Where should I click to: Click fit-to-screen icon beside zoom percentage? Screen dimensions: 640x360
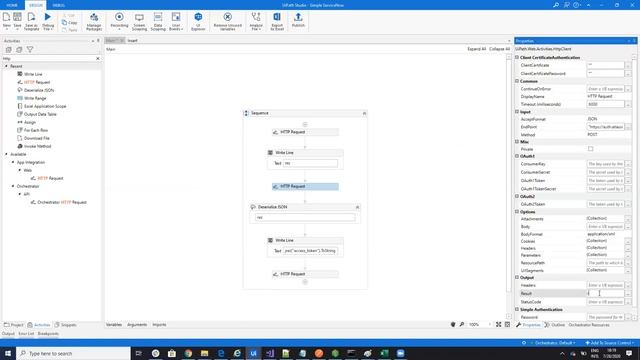pyautogui.click(x=498, y=324)
